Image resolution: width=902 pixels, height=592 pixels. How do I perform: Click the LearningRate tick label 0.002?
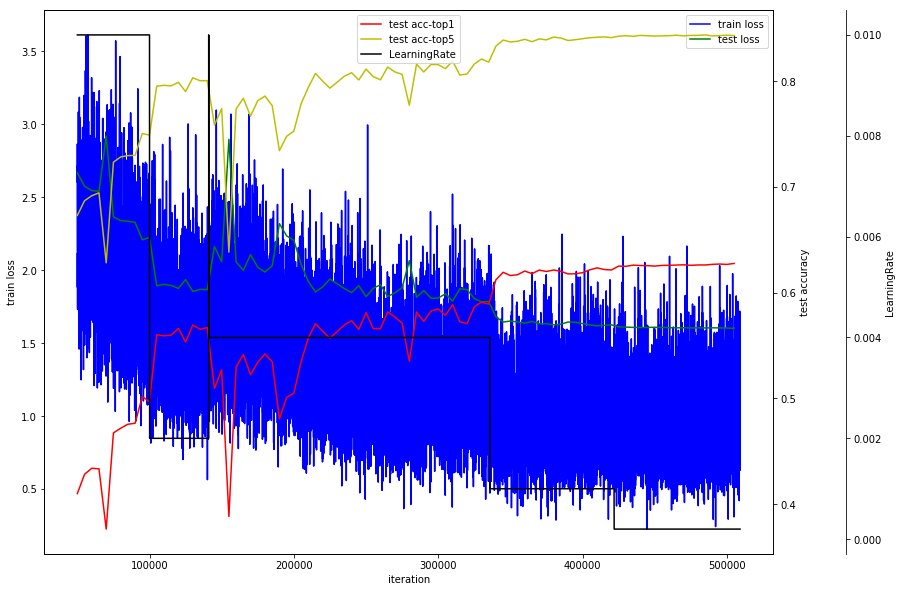(x=867, y=439)
